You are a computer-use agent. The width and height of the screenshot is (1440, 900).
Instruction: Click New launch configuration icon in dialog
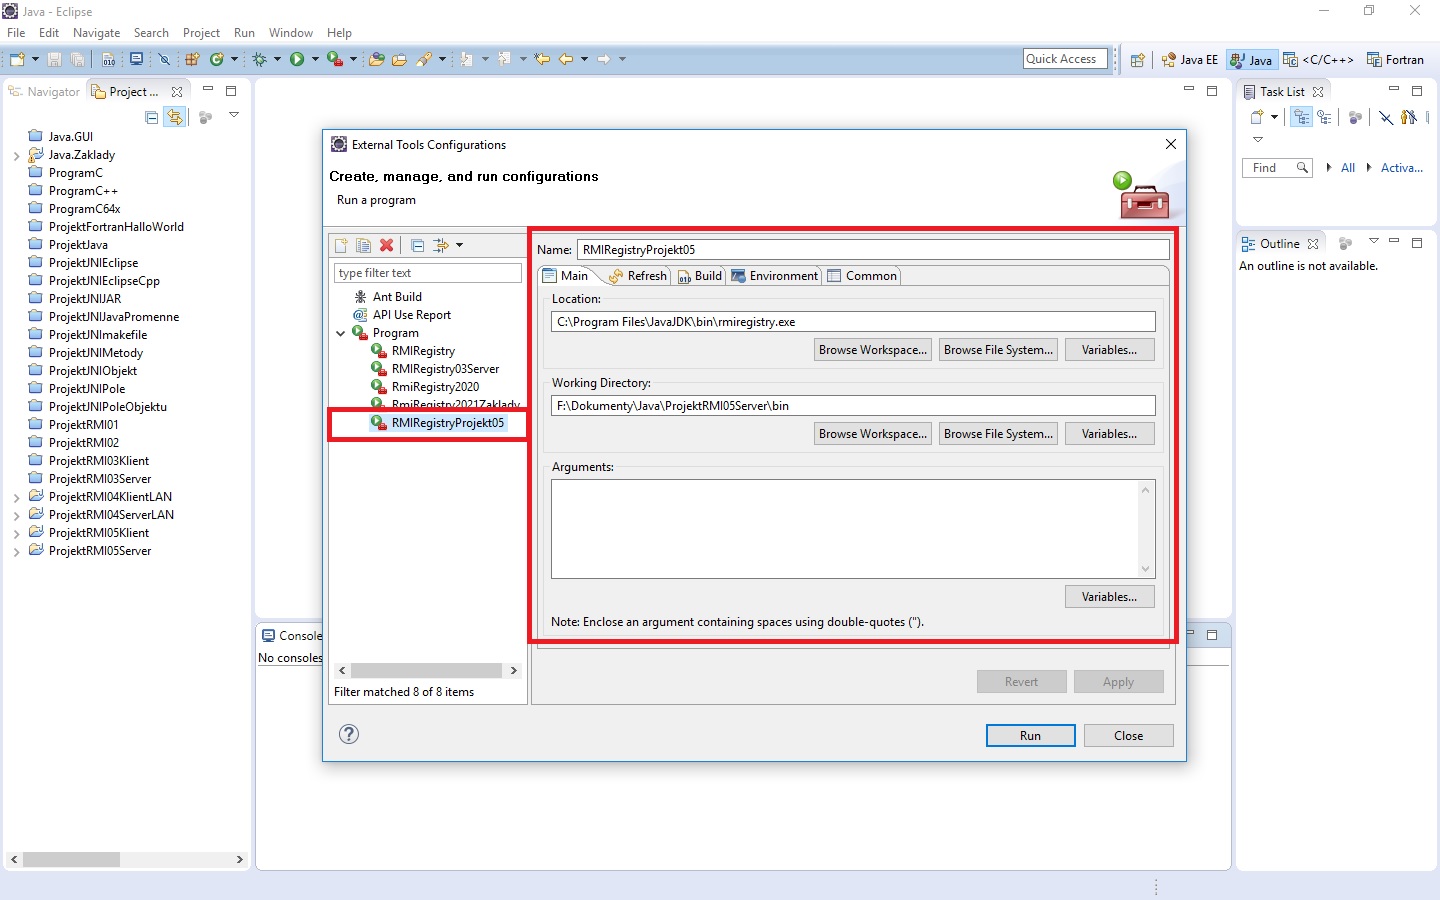[341, 245]
